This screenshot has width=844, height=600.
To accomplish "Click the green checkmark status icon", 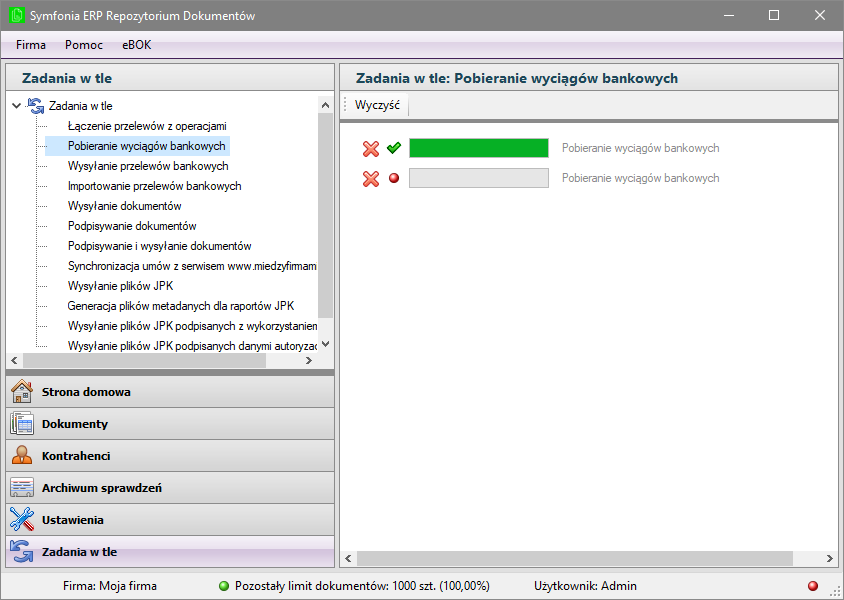I will coord(394,148).
